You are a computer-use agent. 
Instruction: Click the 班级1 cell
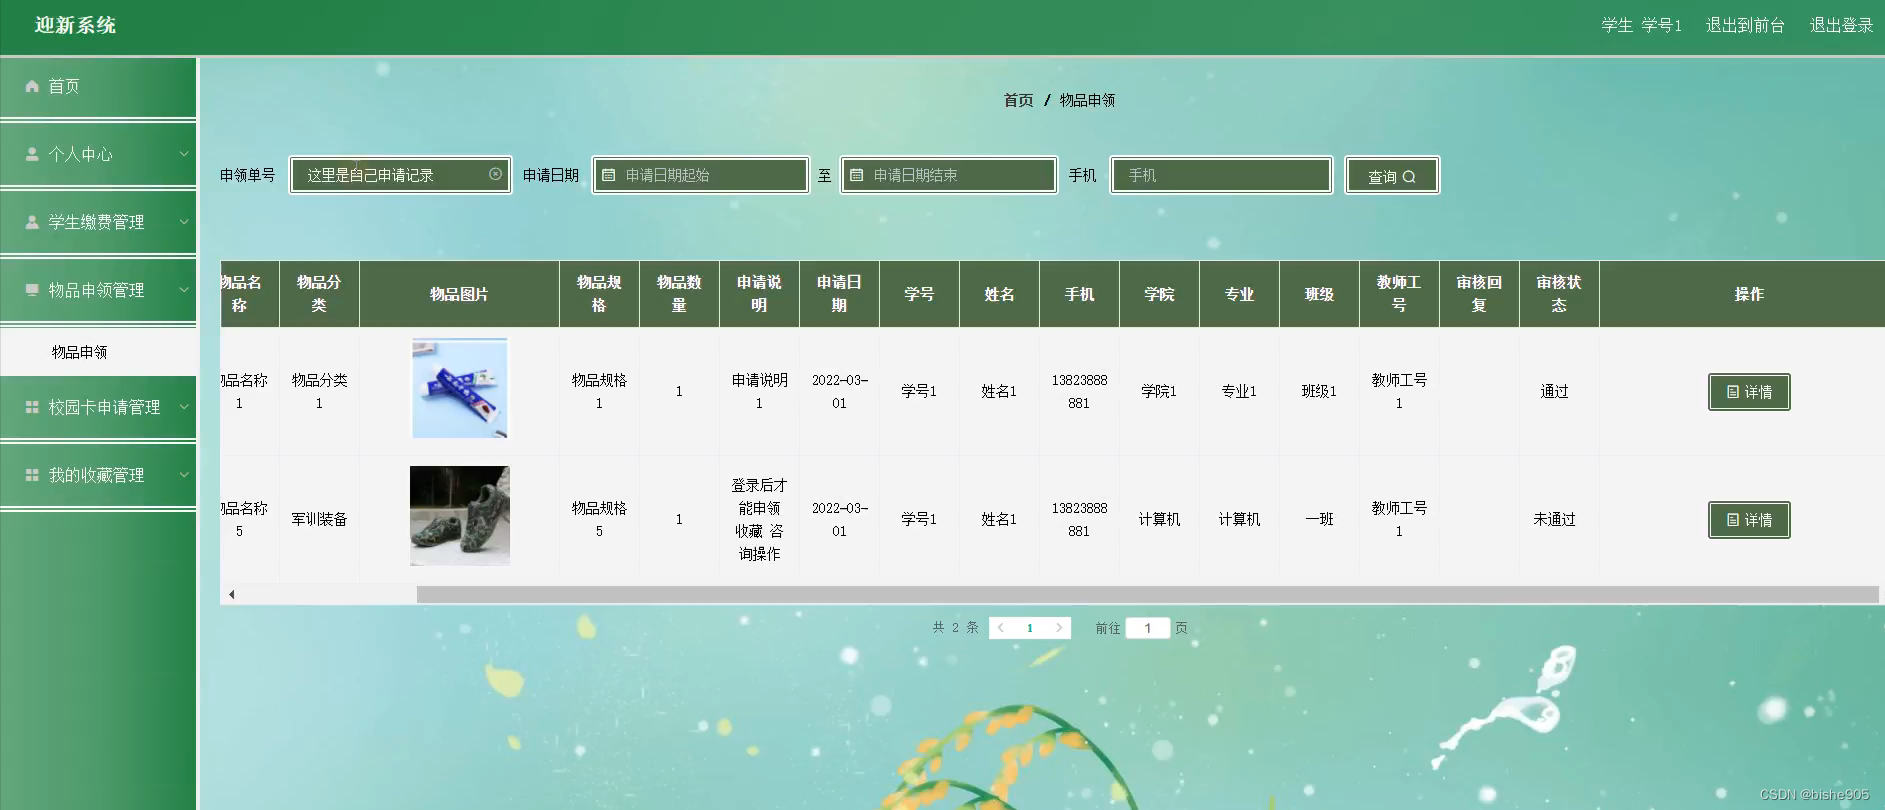pos(1319,391)
